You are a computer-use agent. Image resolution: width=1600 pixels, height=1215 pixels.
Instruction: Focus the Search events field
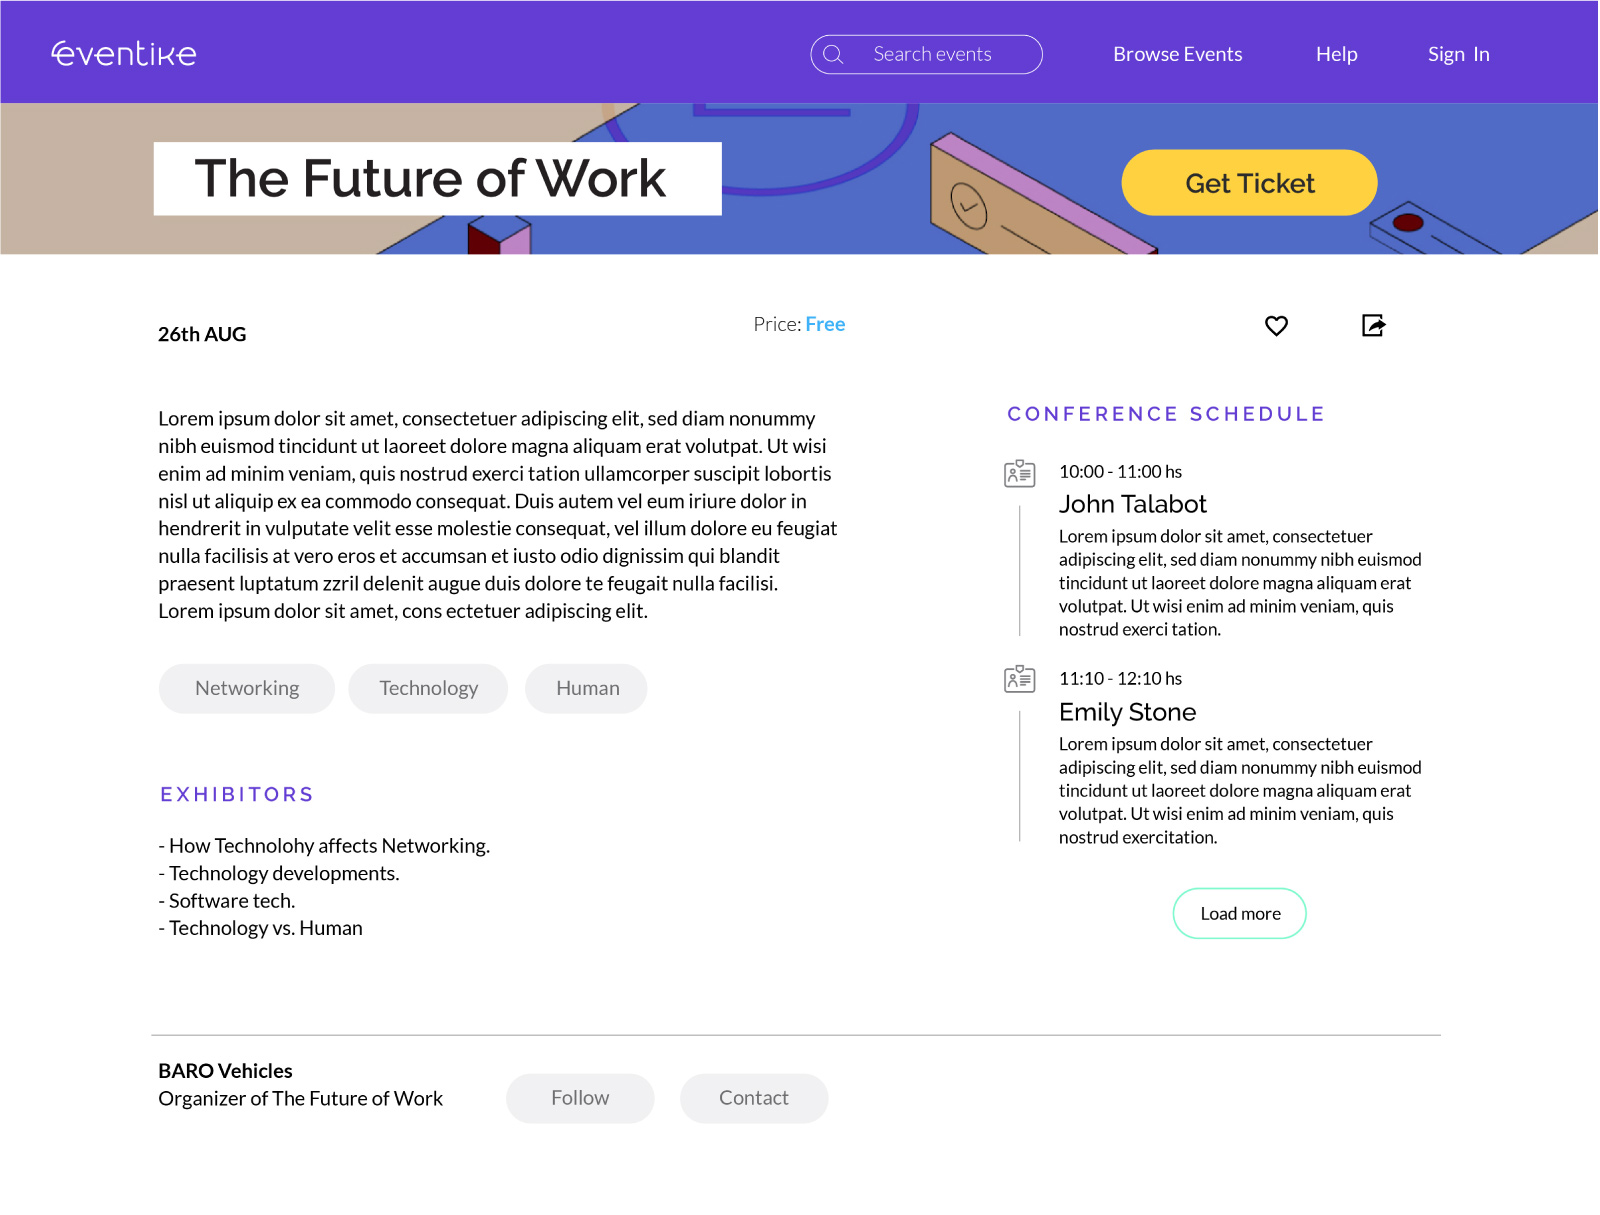pos(940,54)
